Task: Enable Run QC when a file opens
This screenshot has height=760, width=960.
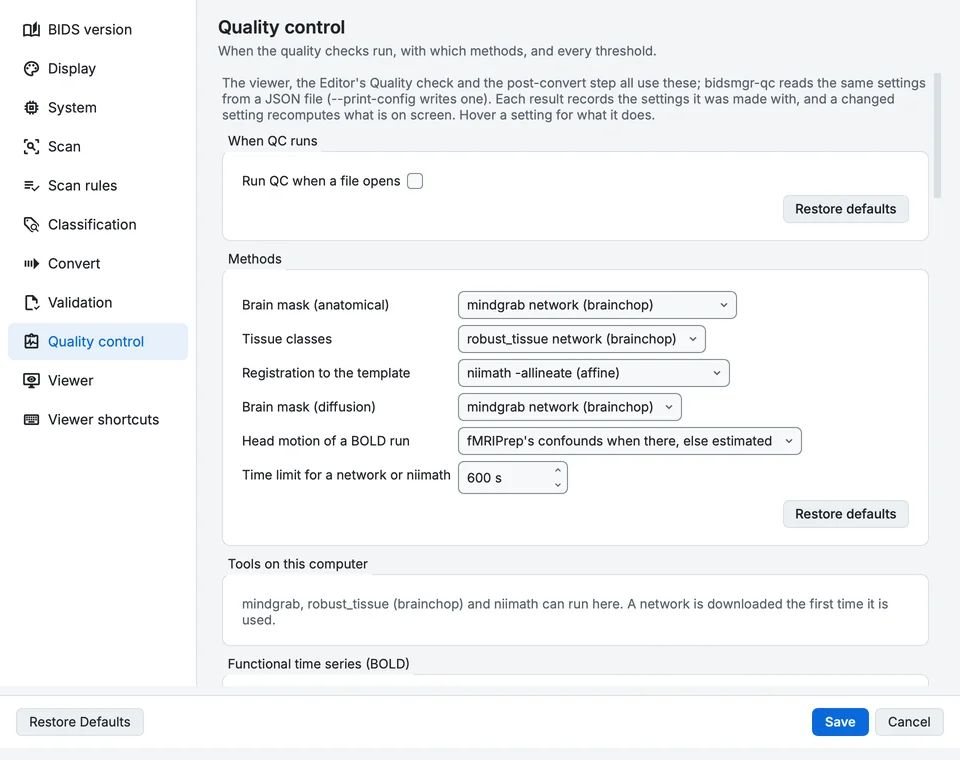Action: (415, 181)
